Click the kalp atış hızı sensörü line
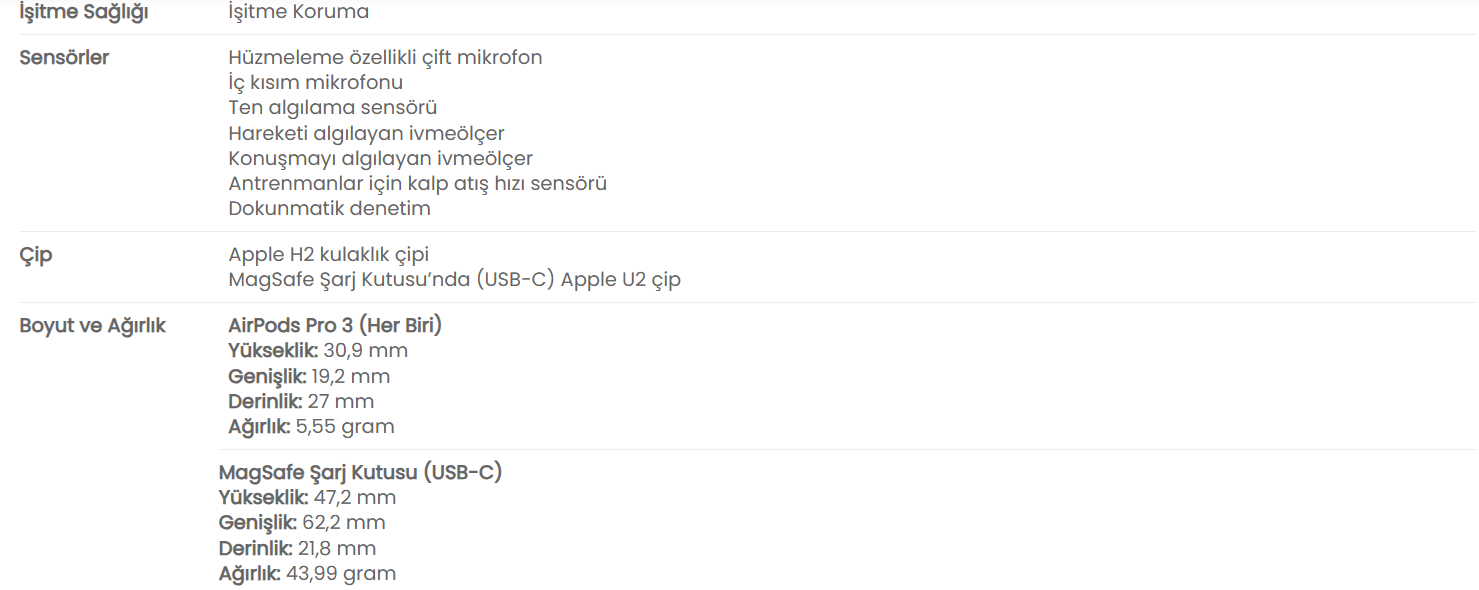 [x=417, y=183]
